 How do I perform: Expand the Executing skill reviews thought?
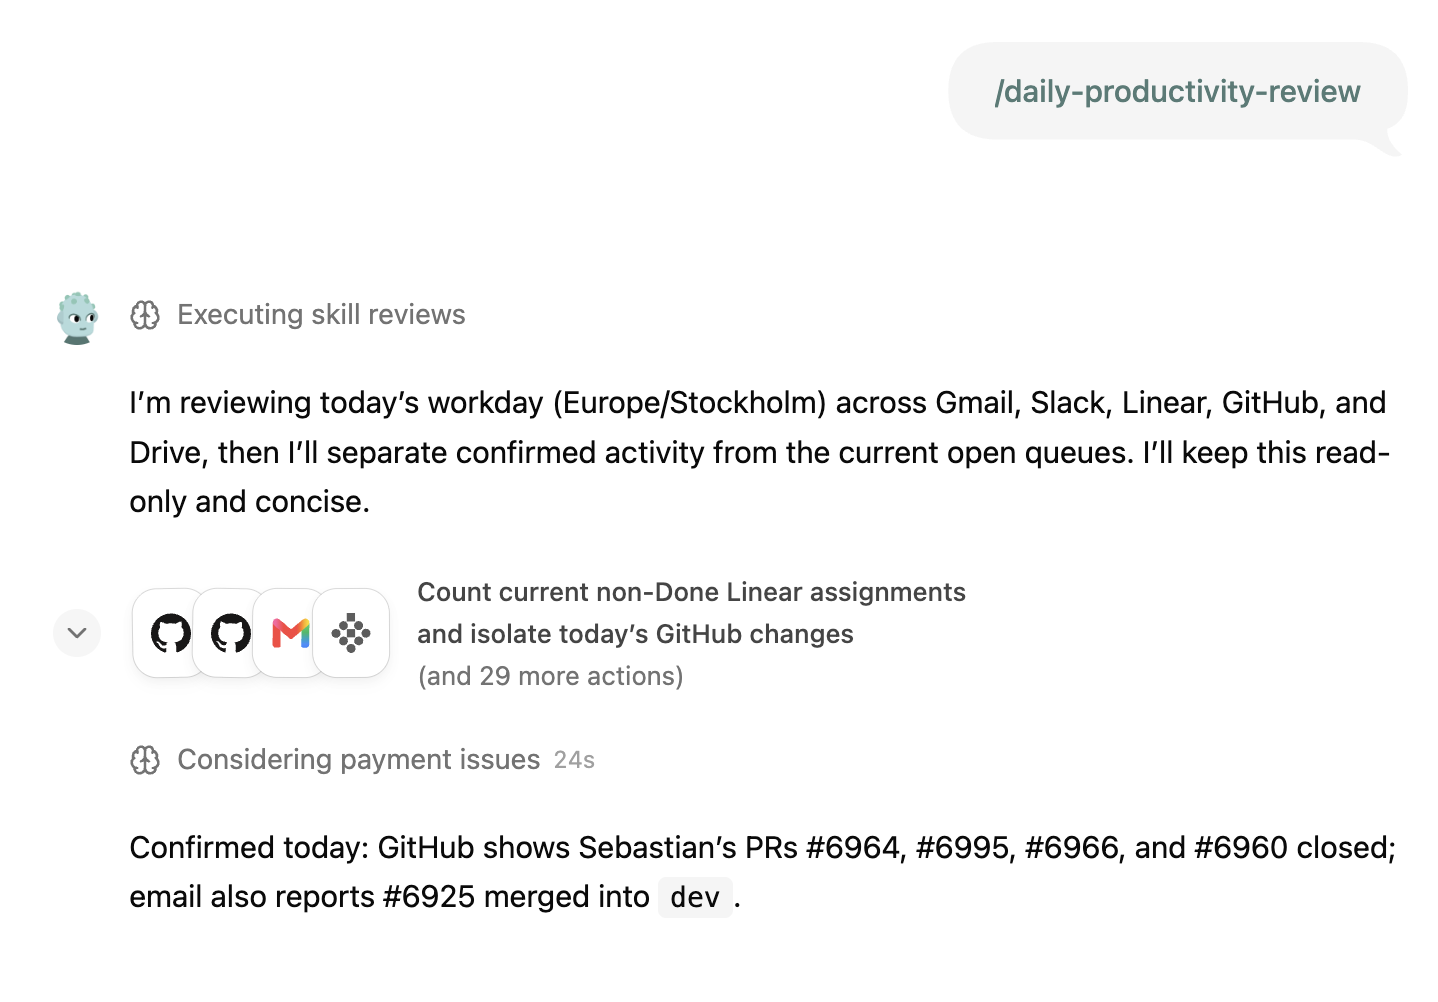(321, 315)
